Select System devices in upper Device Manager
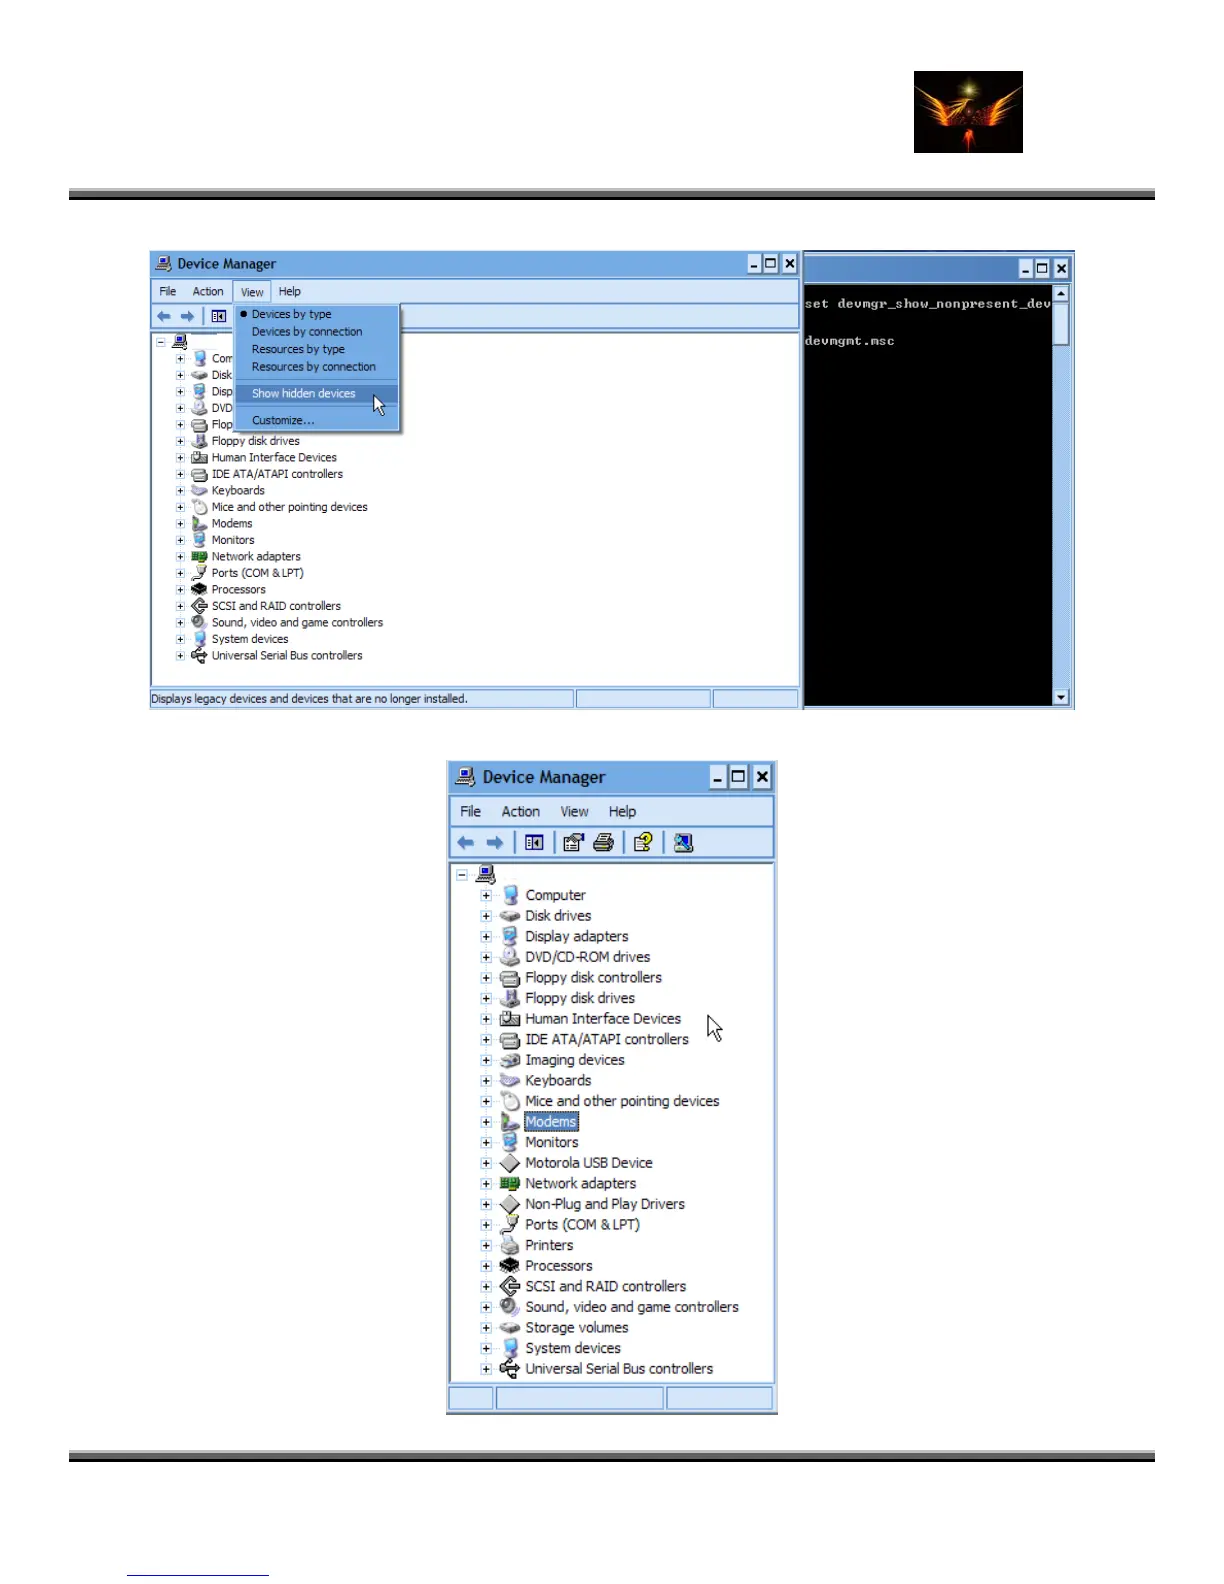 point(250,639)
